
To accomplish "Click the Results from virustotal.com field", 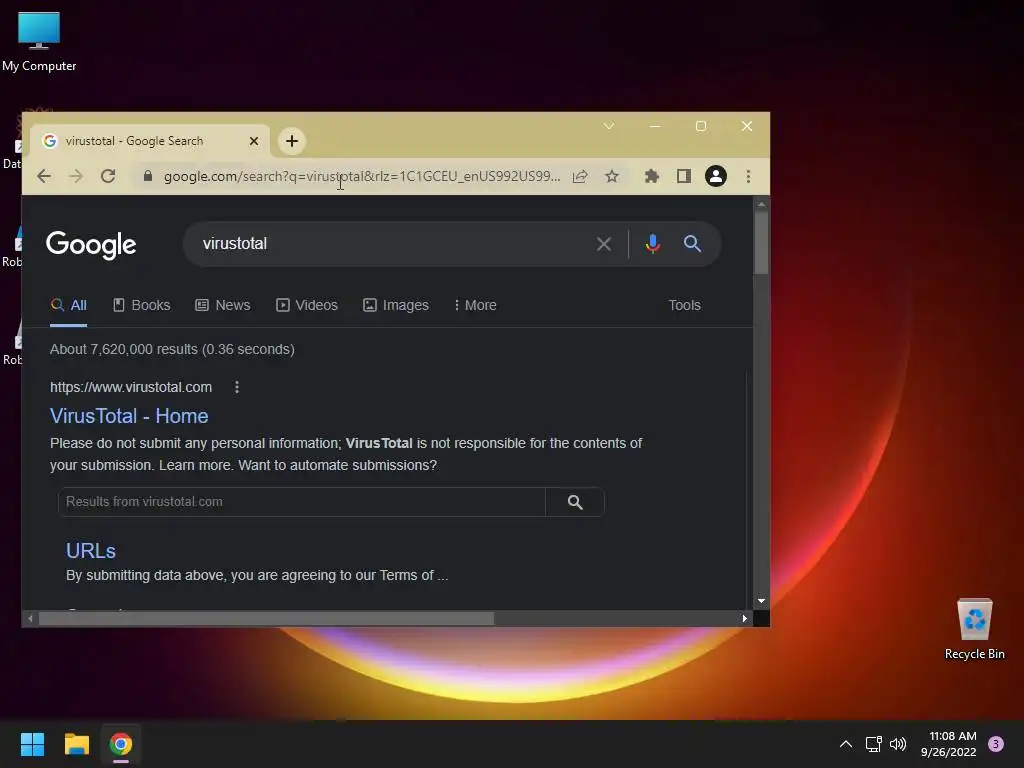I will tap(302, 502).
